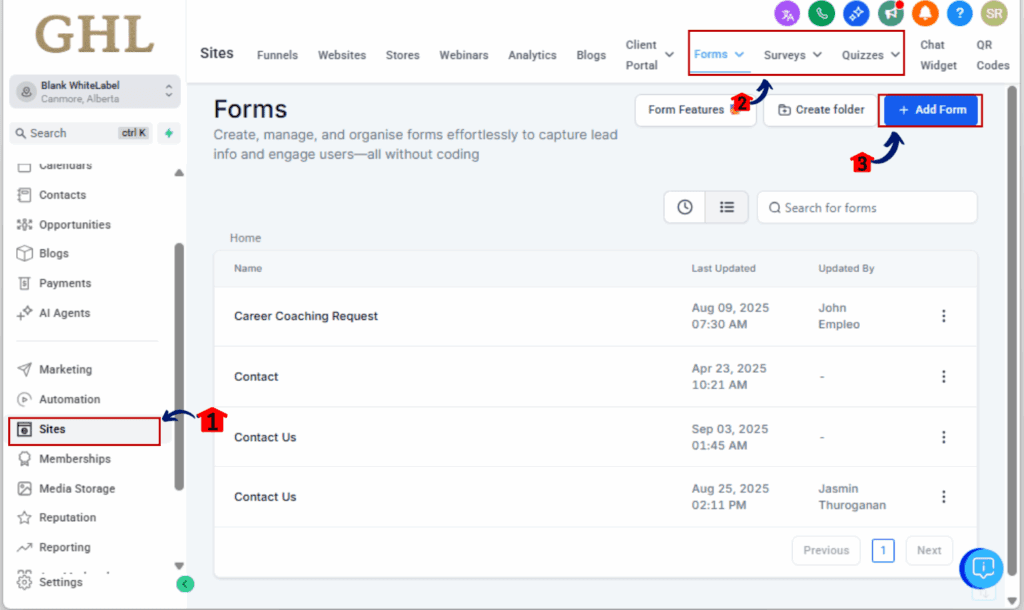This screenshot has width=1024, height=610.
Task: Click the blue help question mark icon
Action: tap(959, 13)
